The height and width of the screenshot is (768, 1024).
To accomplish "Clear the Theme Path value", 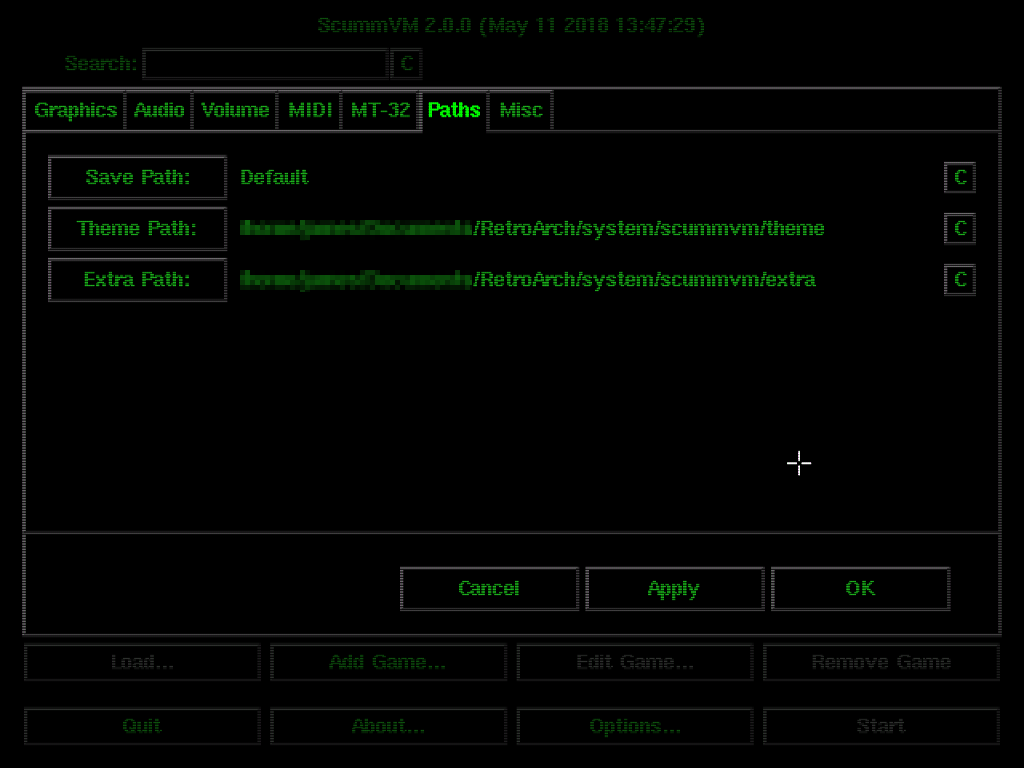I will point(959,229).
